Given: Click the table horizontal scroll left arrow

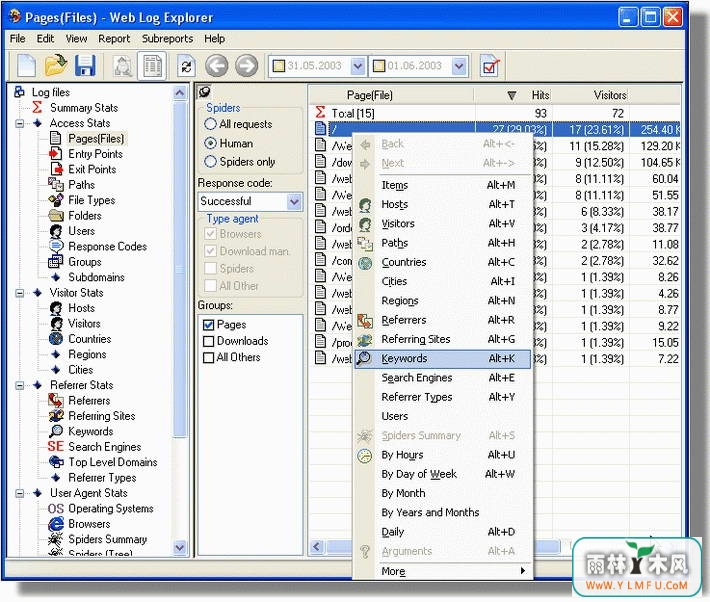Looking at the screenshot, I should coord(317,547).
